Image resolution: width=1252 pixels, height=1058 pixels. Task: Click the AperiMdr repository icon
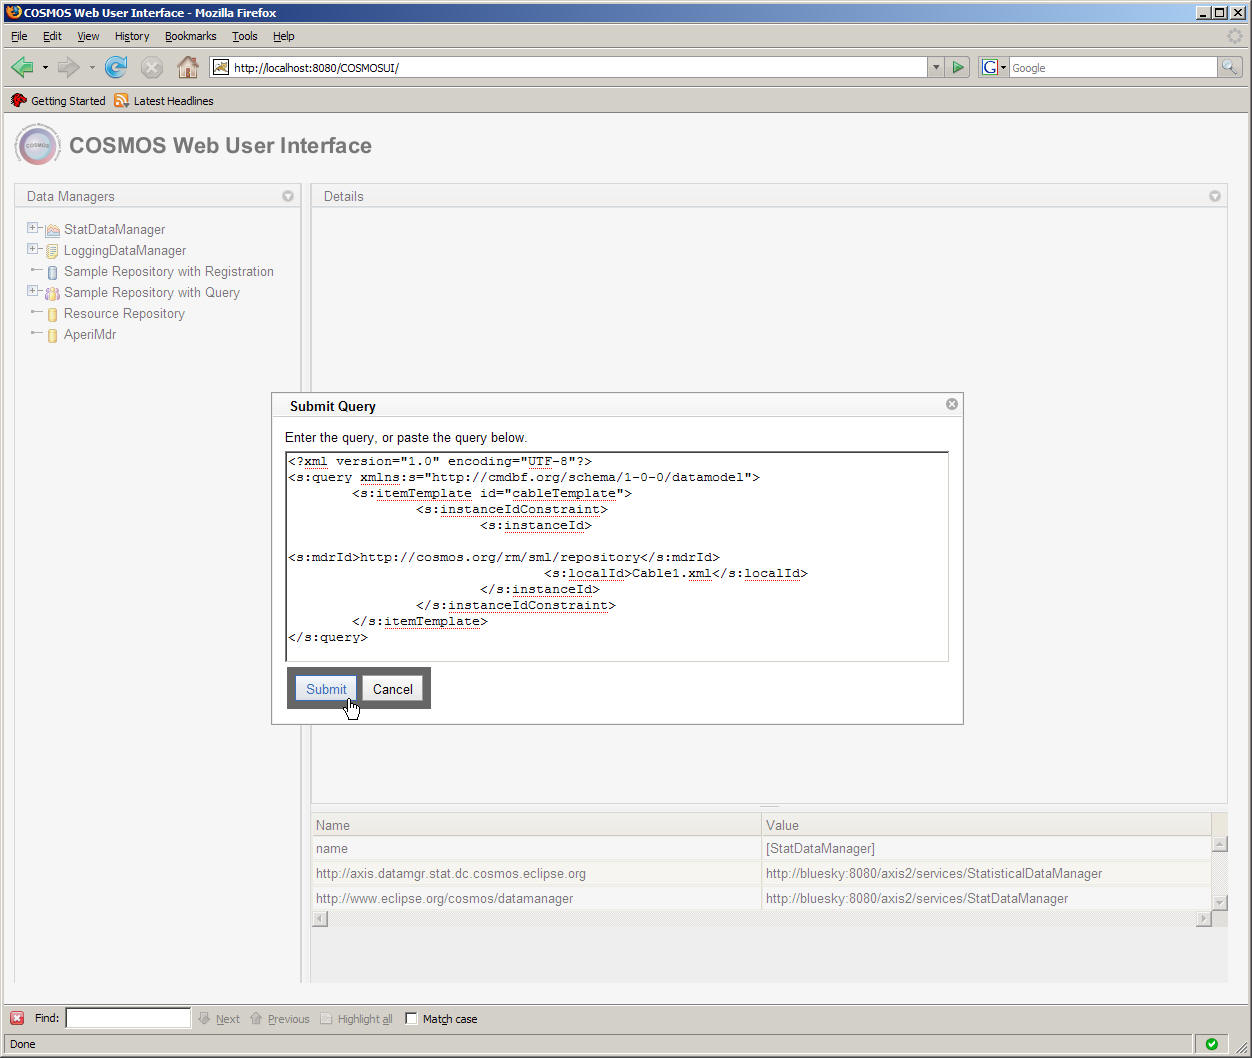pos(53,335)
